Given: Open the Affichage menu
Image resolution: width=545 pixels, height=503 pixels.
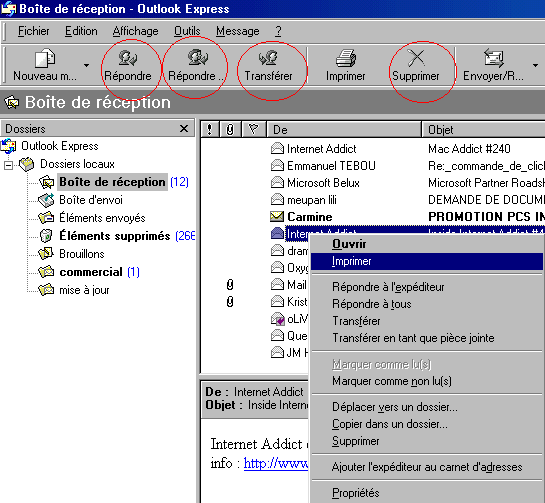Looking at the screenshot, I should 135,31.
